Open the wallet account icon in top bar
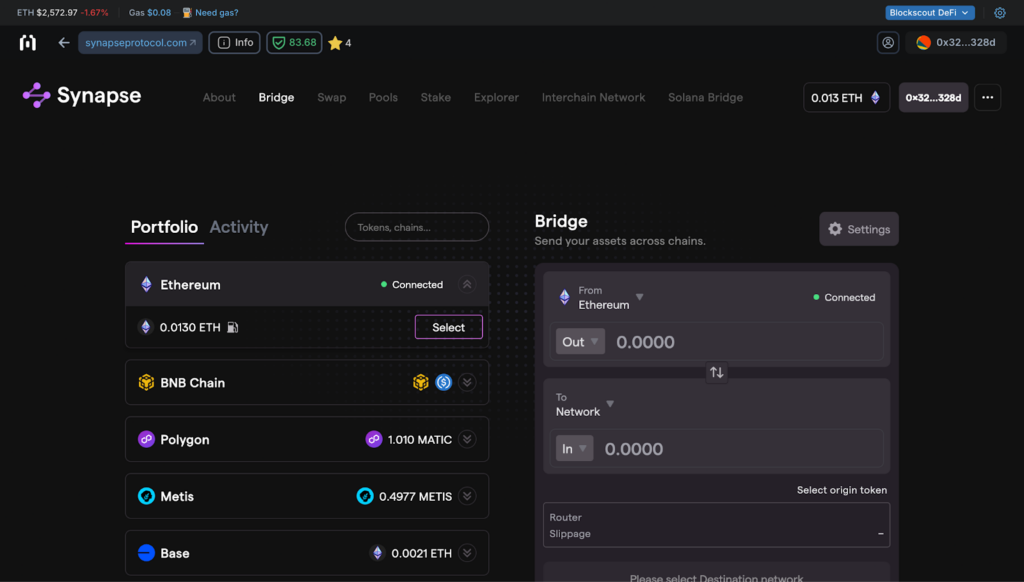The image size is (1024, 582). (888, 42)
